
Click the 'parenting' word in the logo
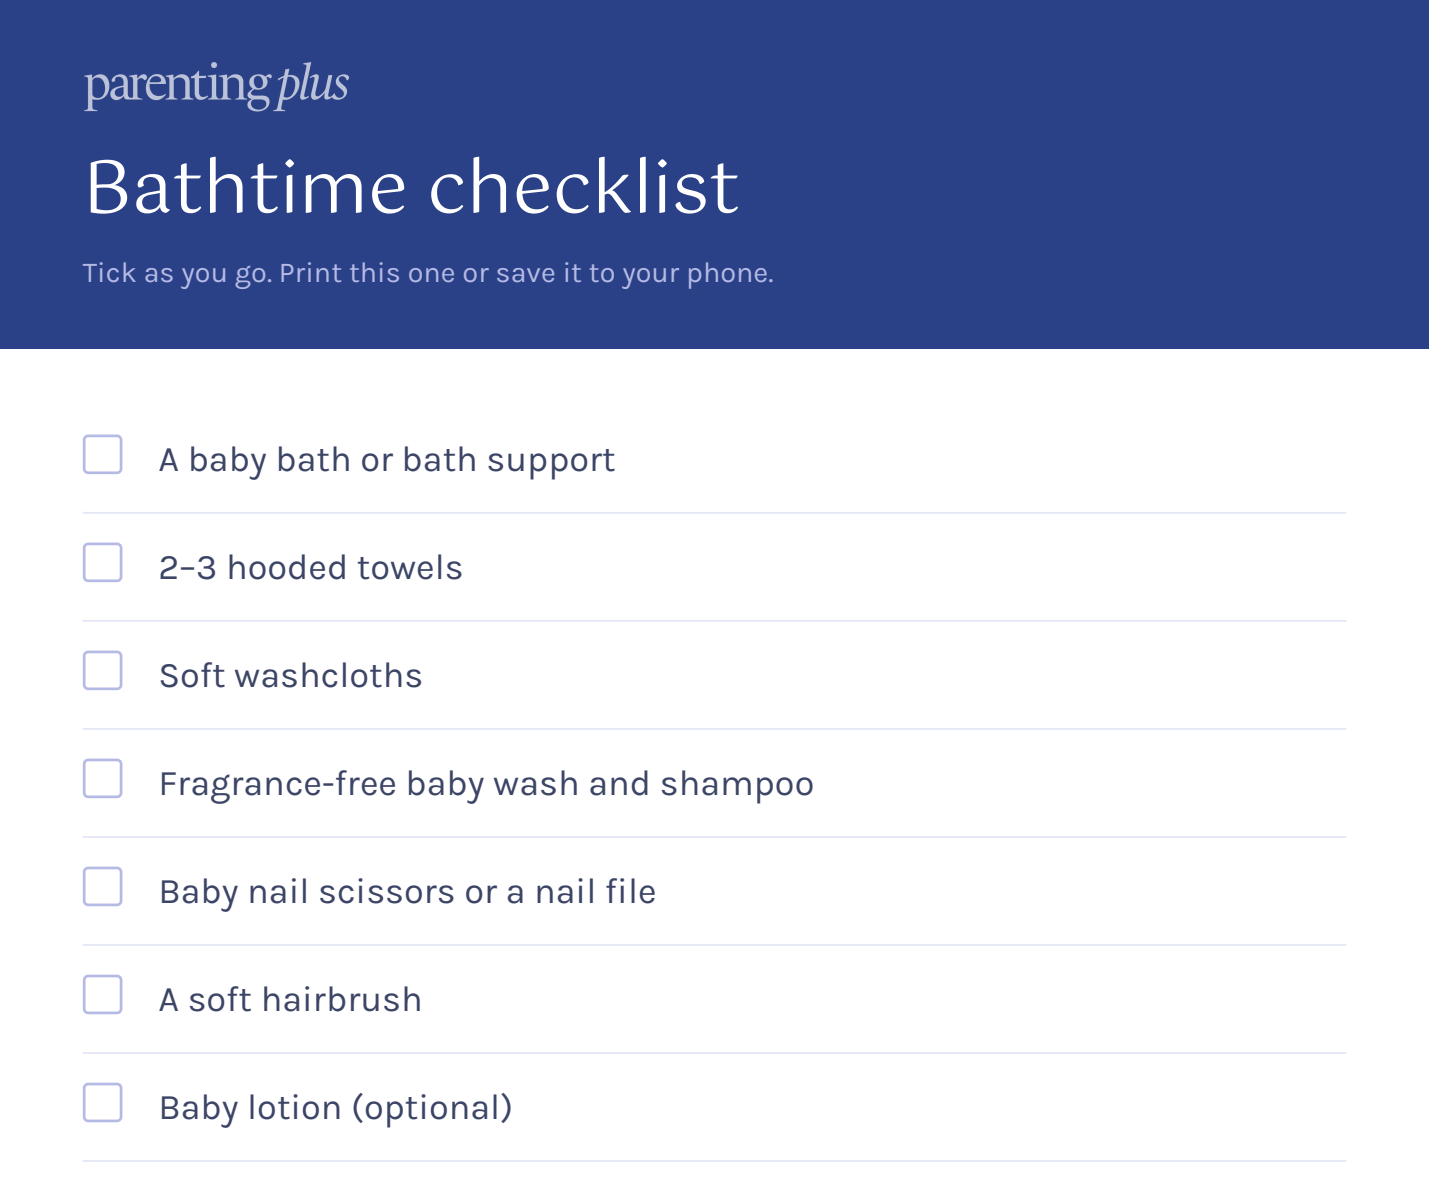point(177,86)
